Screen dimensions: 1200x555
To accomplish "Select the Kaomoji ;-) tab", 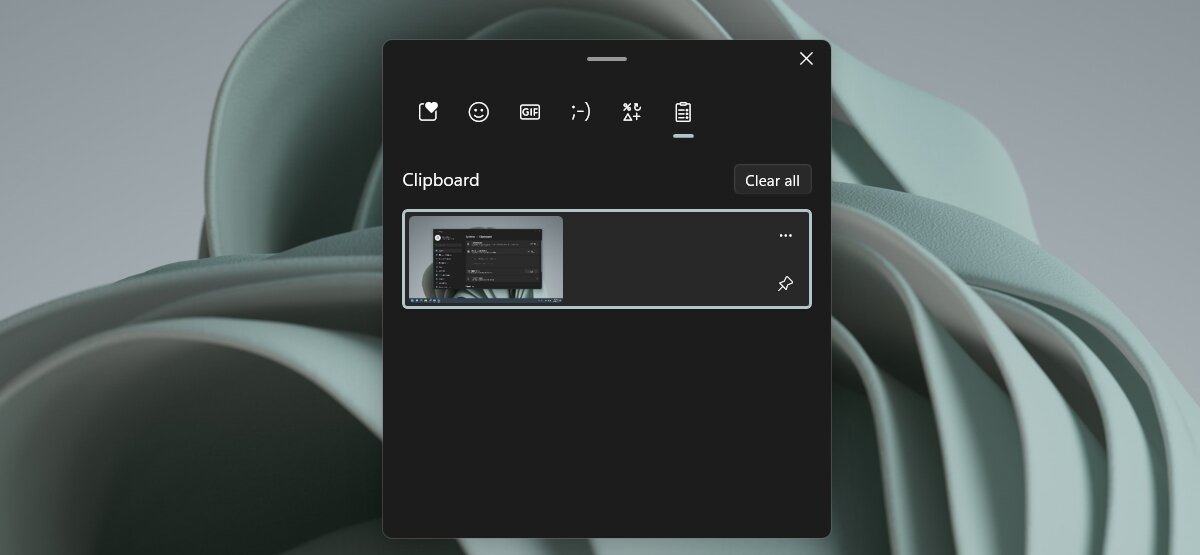I will pyautogui.click(x=581, y=112).
